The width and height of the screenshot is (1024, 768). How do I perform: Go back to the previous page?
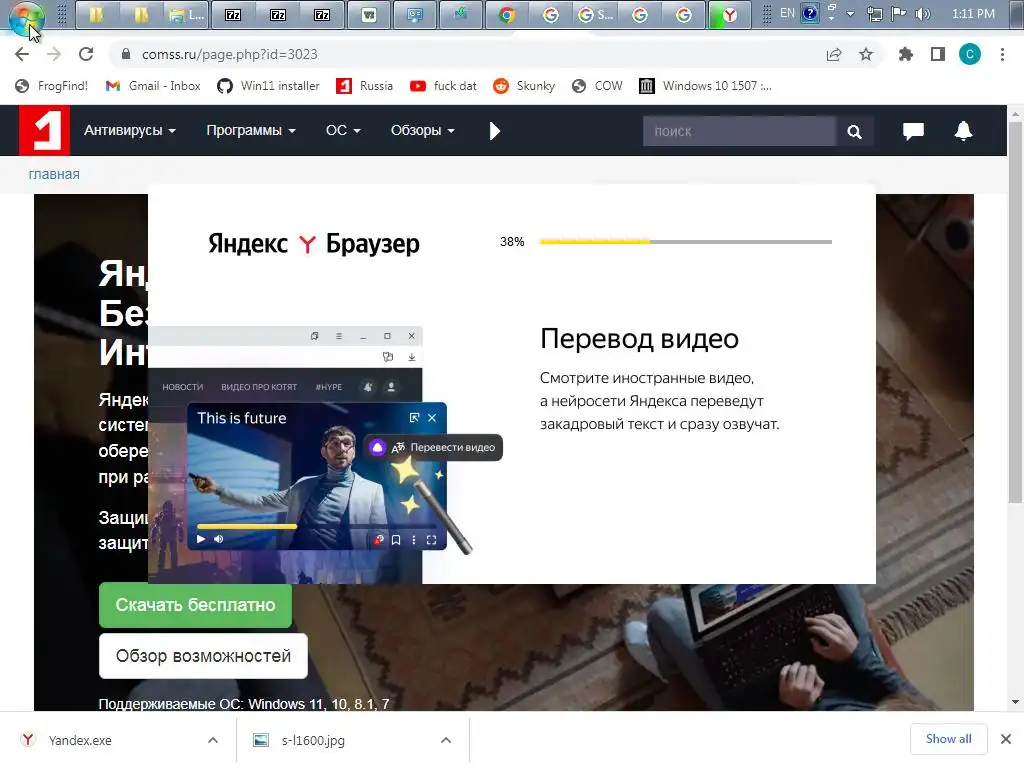pos(22,54)
